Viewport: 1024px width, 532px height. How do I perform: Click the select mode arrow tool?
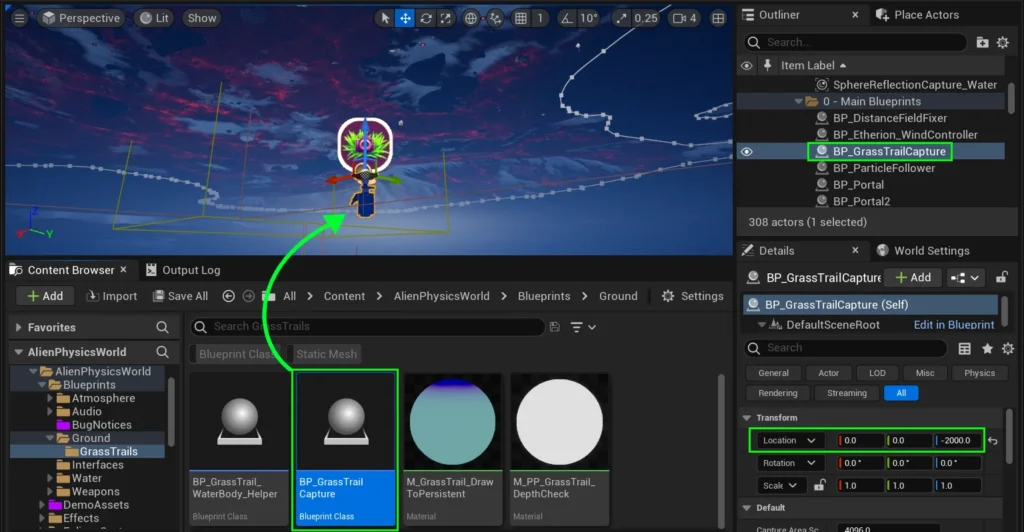point(385,18)
